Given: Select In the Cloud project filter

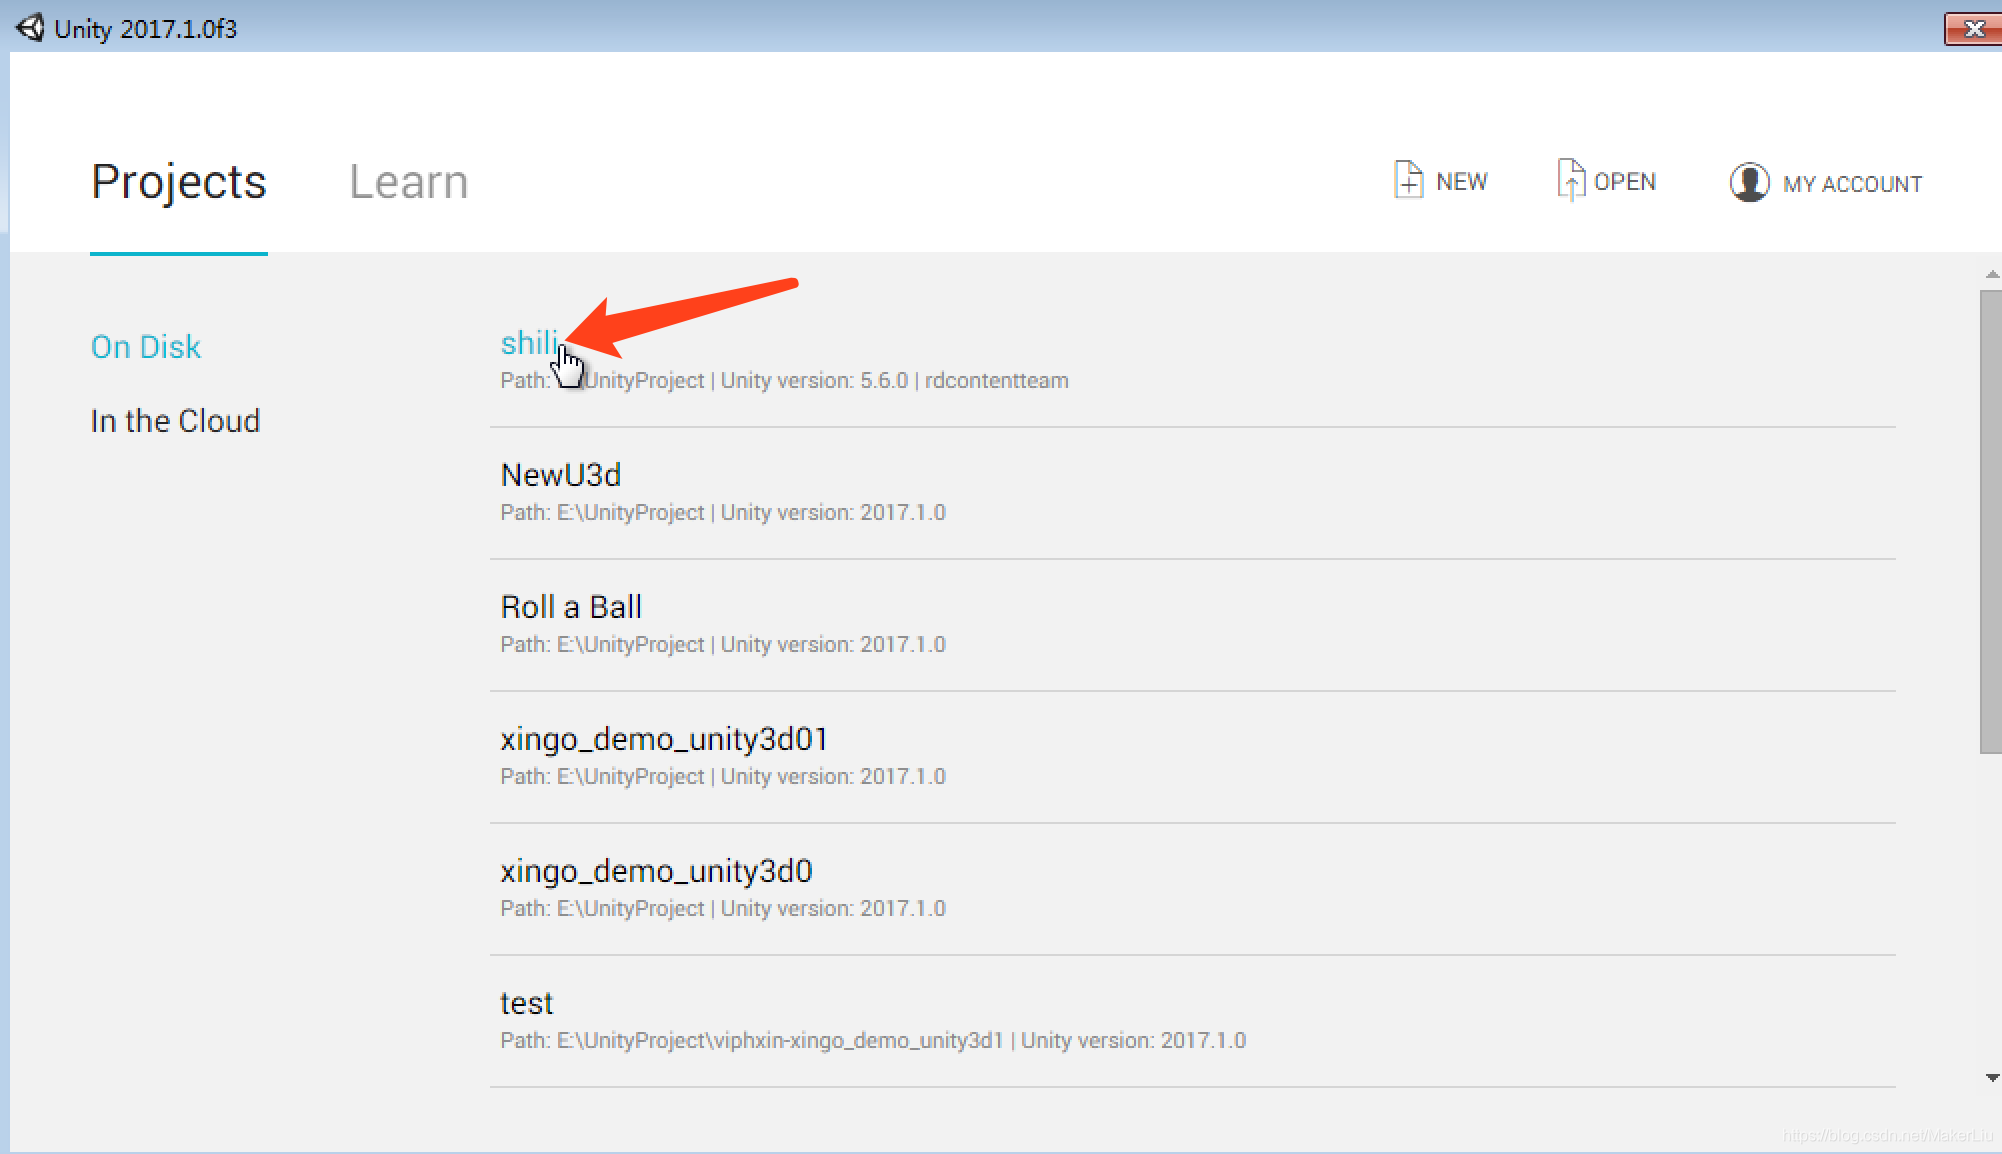Looking at the screenshot, I should (x=175, y=420).
